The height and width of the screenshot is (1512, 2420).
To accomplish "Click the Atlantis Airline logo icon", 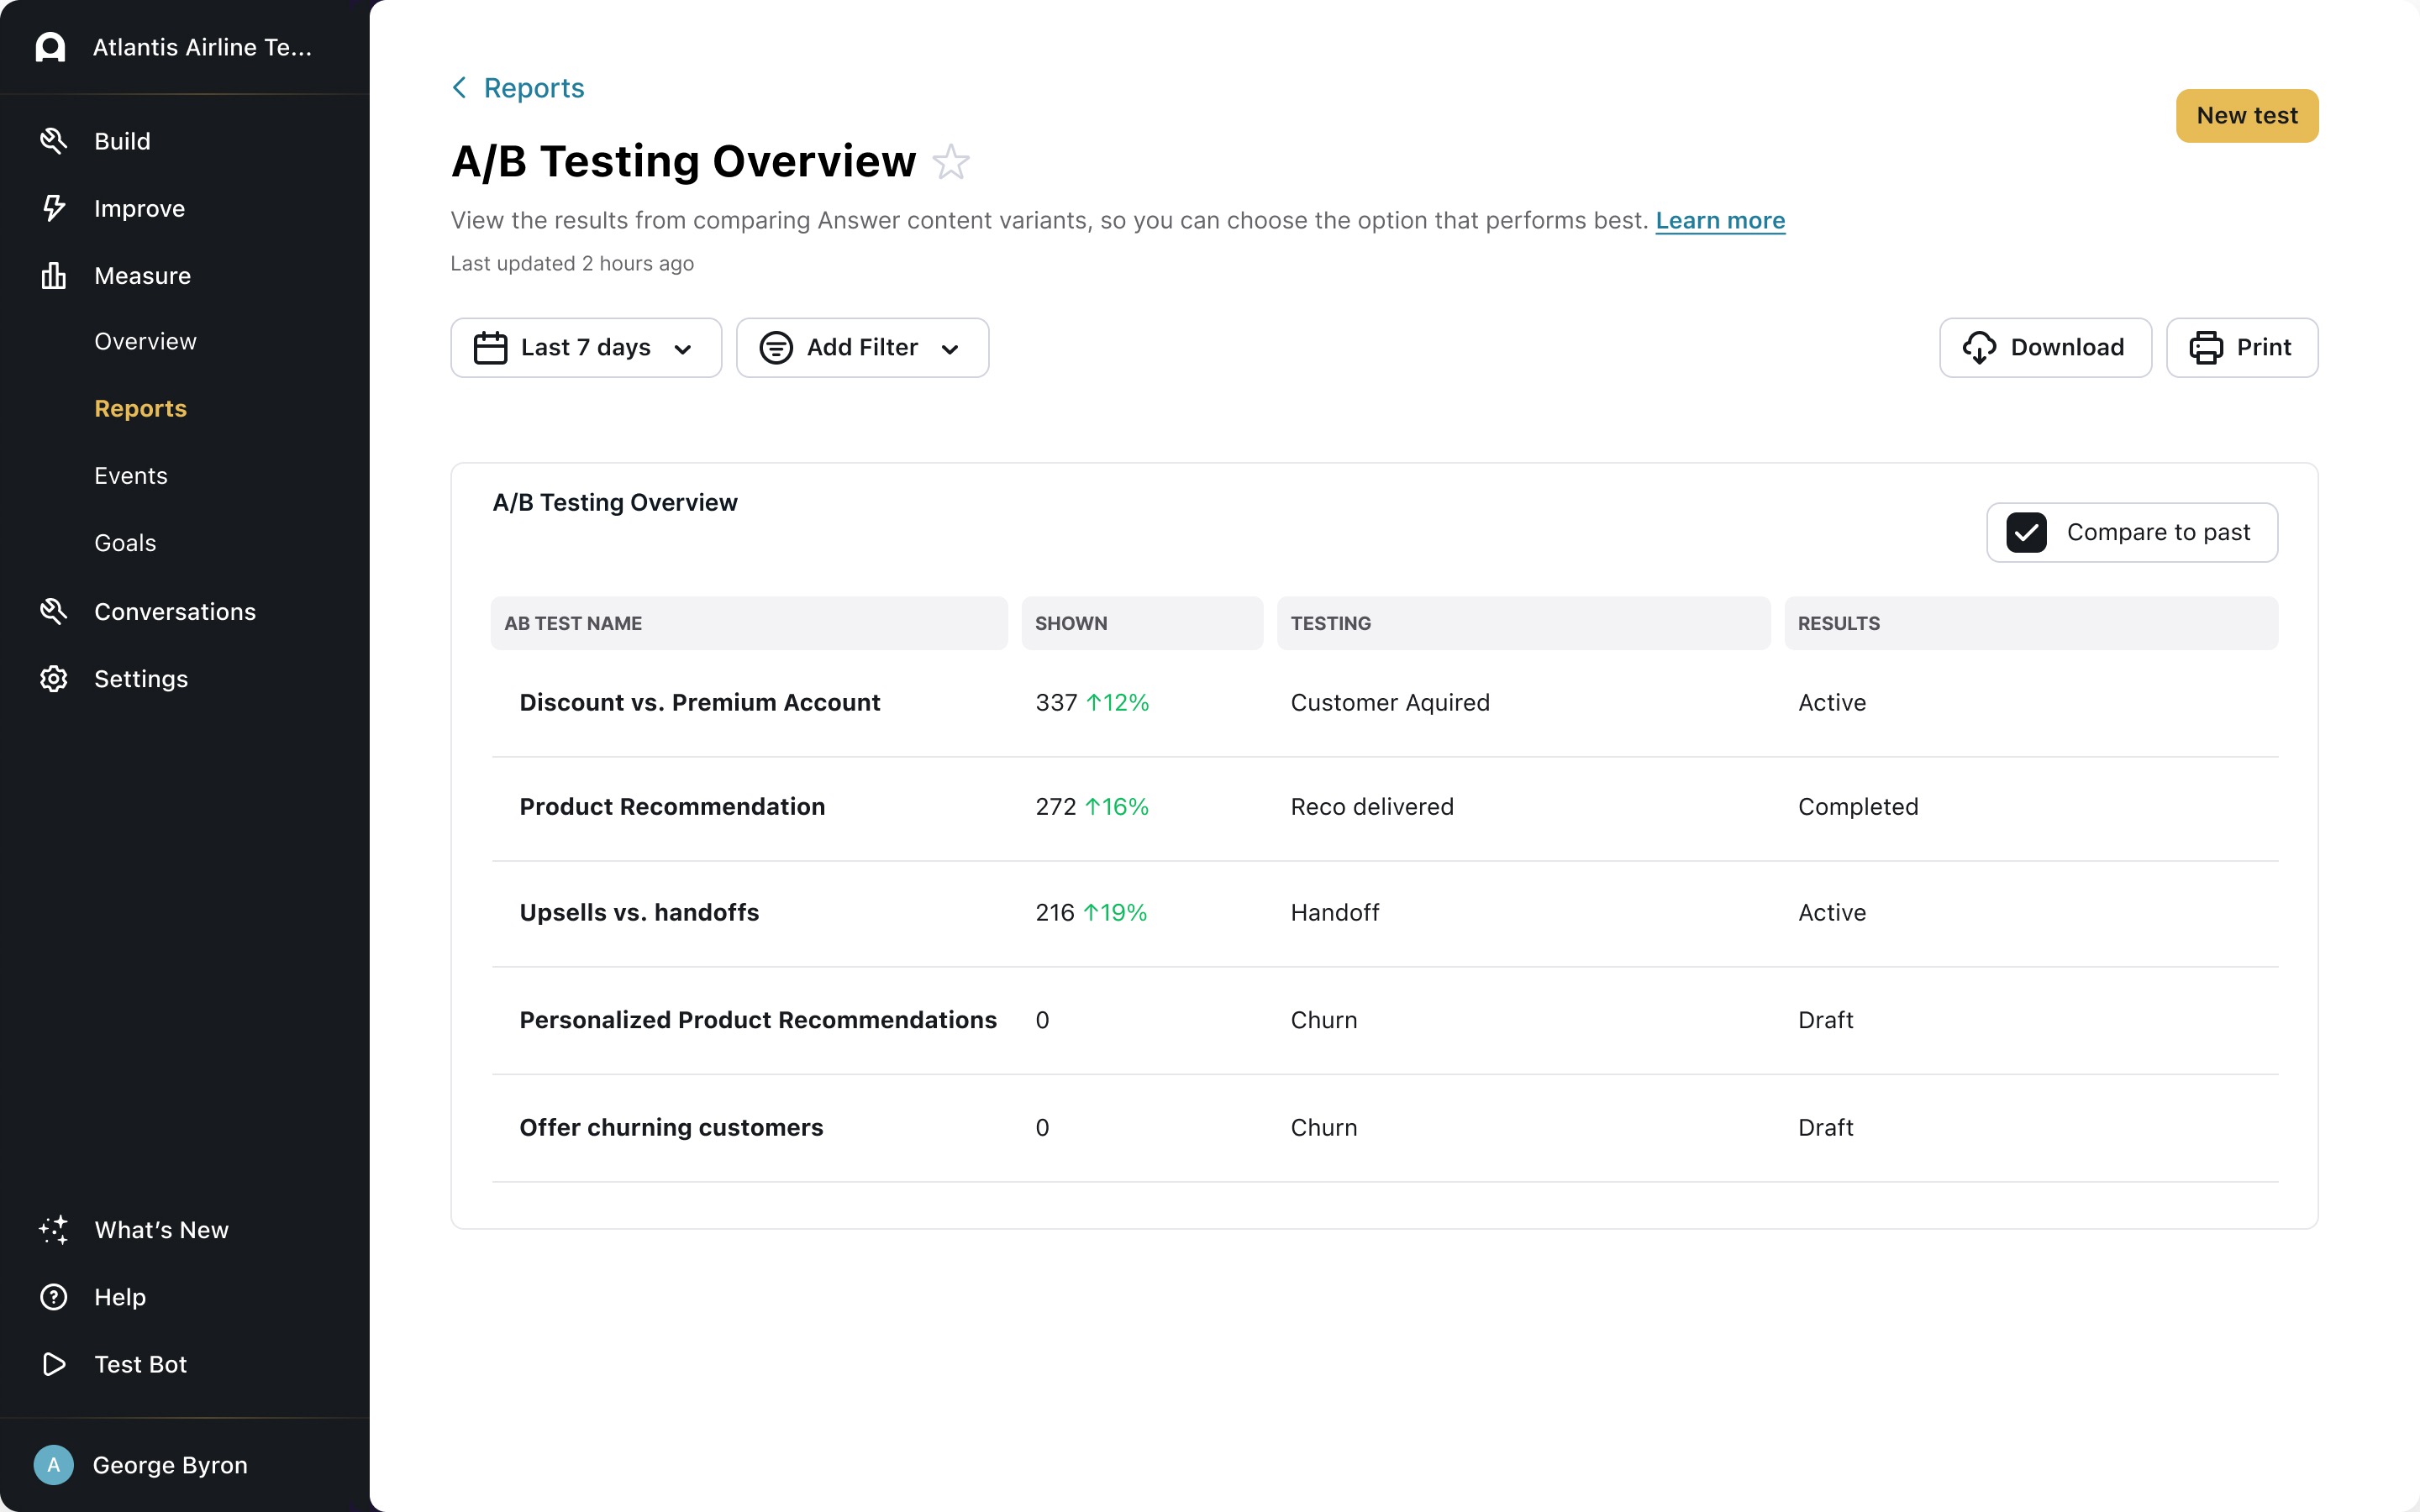I will [x=50, y=47].
